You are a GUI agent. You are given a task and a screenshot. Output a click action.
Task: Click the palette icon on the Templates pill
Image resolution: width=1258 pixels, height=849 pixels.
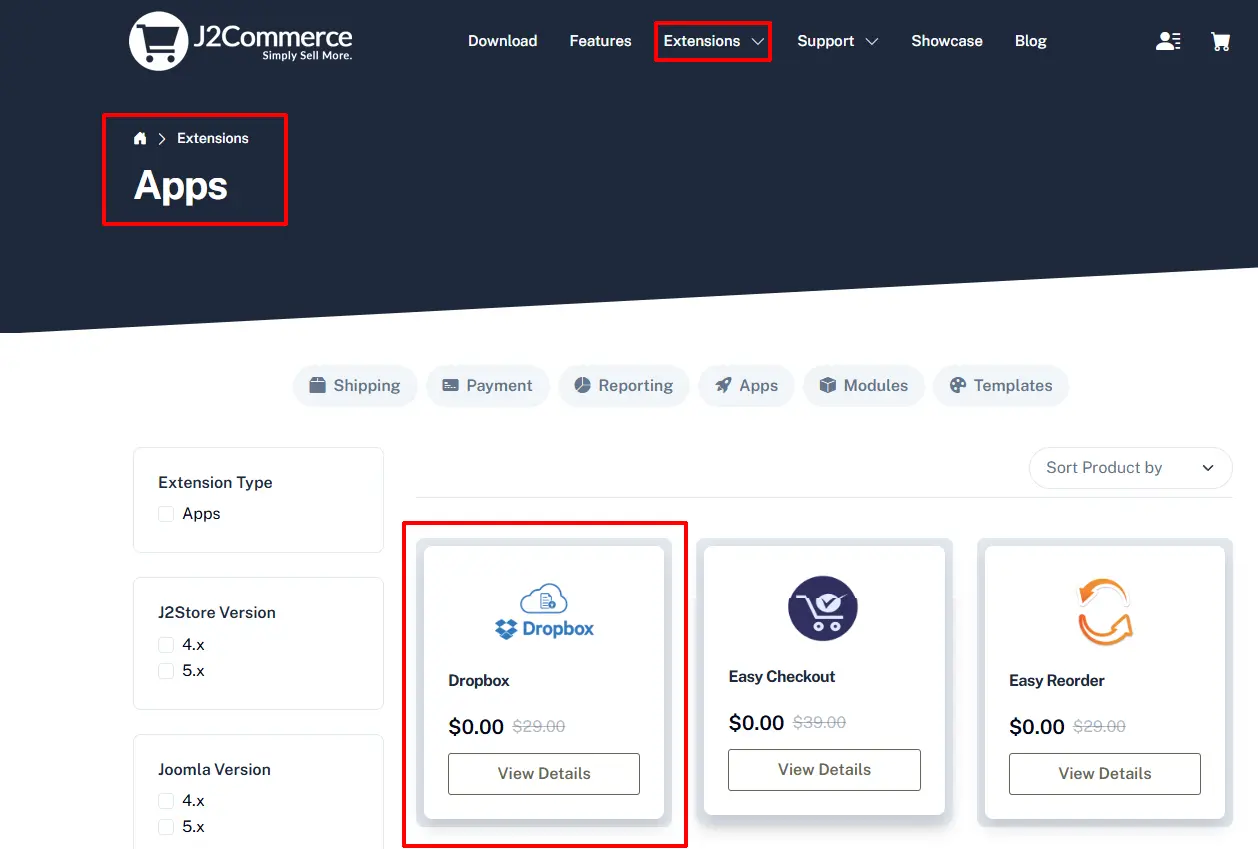[958, 385]
